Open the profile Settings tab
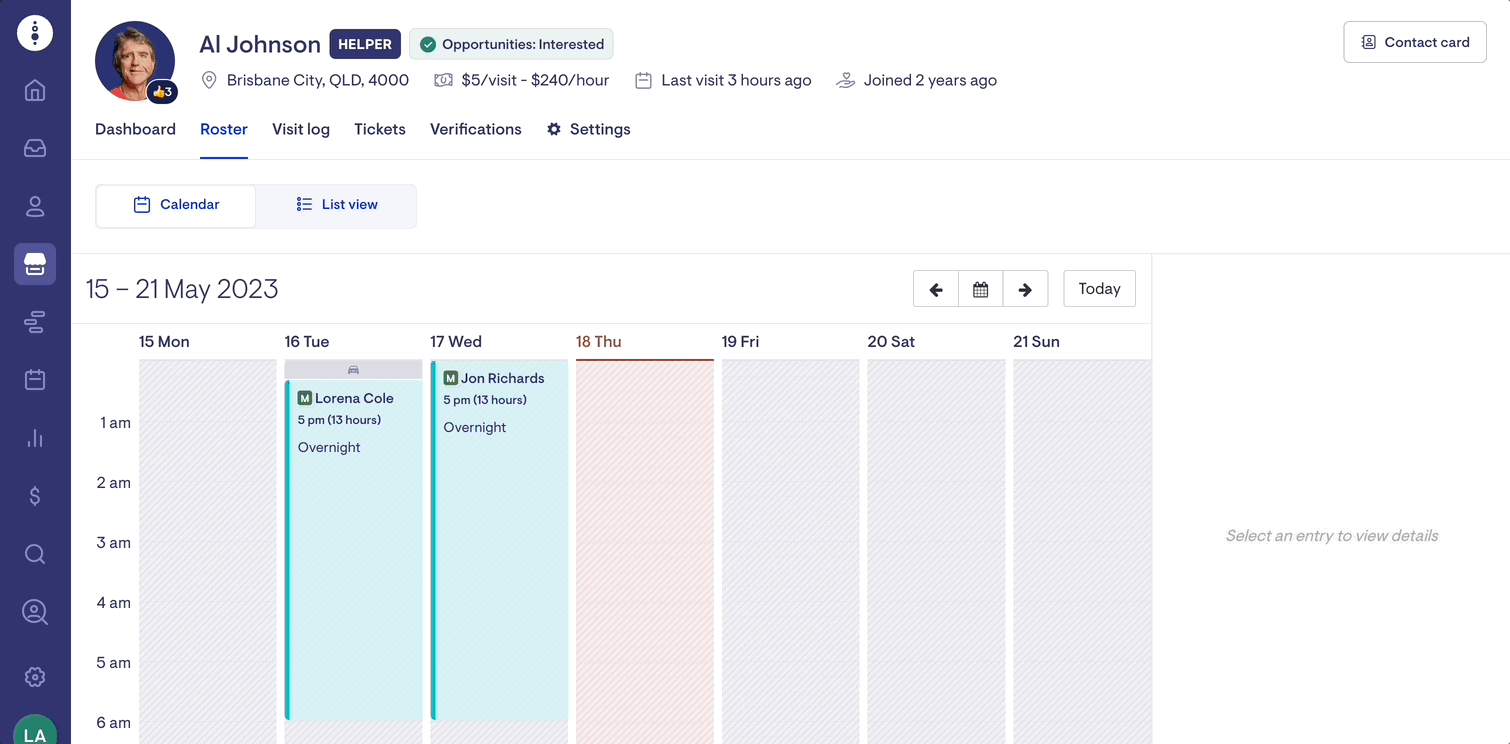The width and height of the screenshot is (1510, 744). [588, 129]
